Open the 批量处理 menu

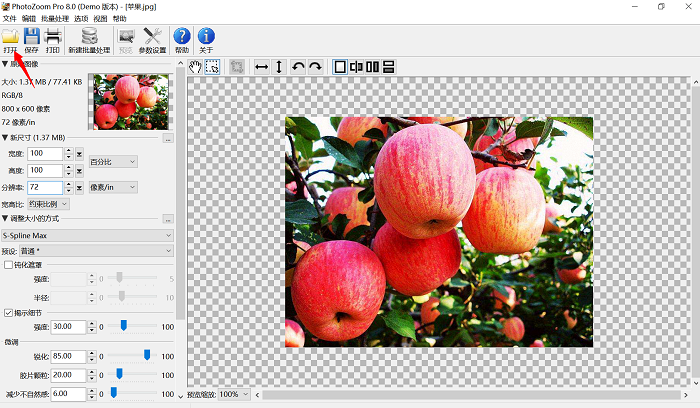click(x=55, y=18)
